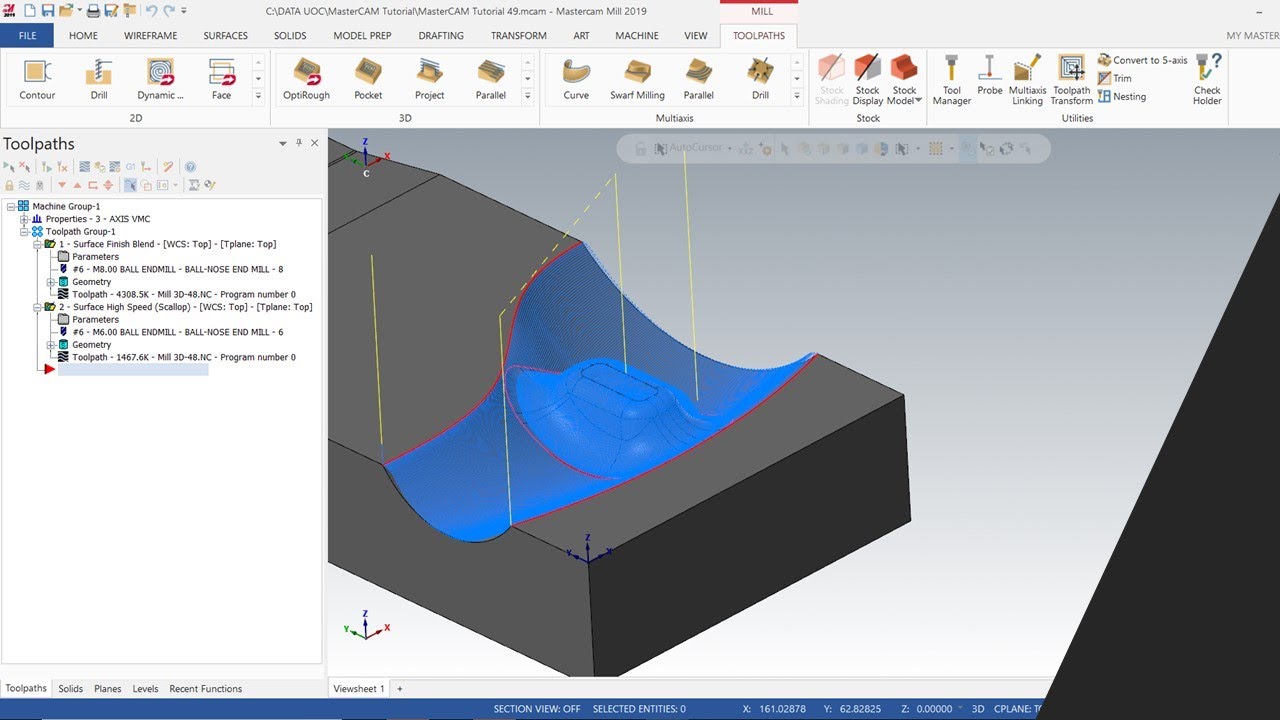Switch to the WIREFRAME ribbon tab
The width and height of the screenshot is (1280, 720).
151,36
